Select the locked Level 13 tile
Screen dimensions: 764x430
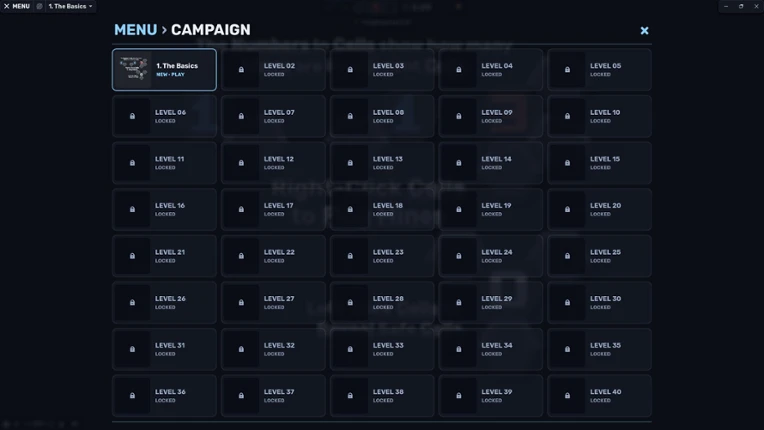(x=382, y=163)
